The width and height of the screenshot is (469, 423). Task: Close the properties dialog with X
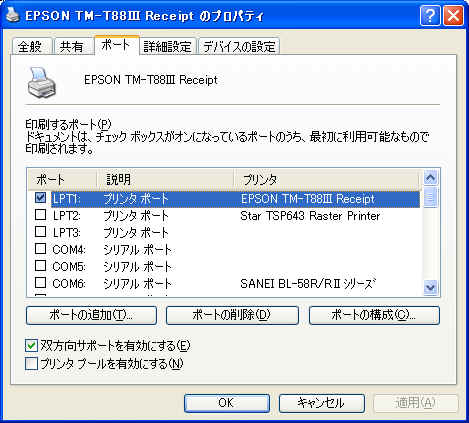453,15
